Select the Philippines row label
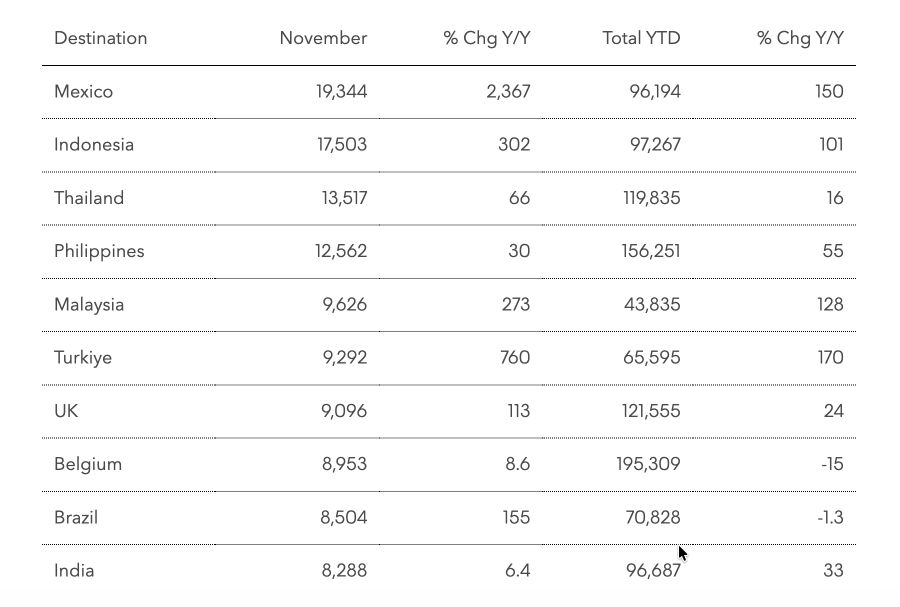 [99, 251]
